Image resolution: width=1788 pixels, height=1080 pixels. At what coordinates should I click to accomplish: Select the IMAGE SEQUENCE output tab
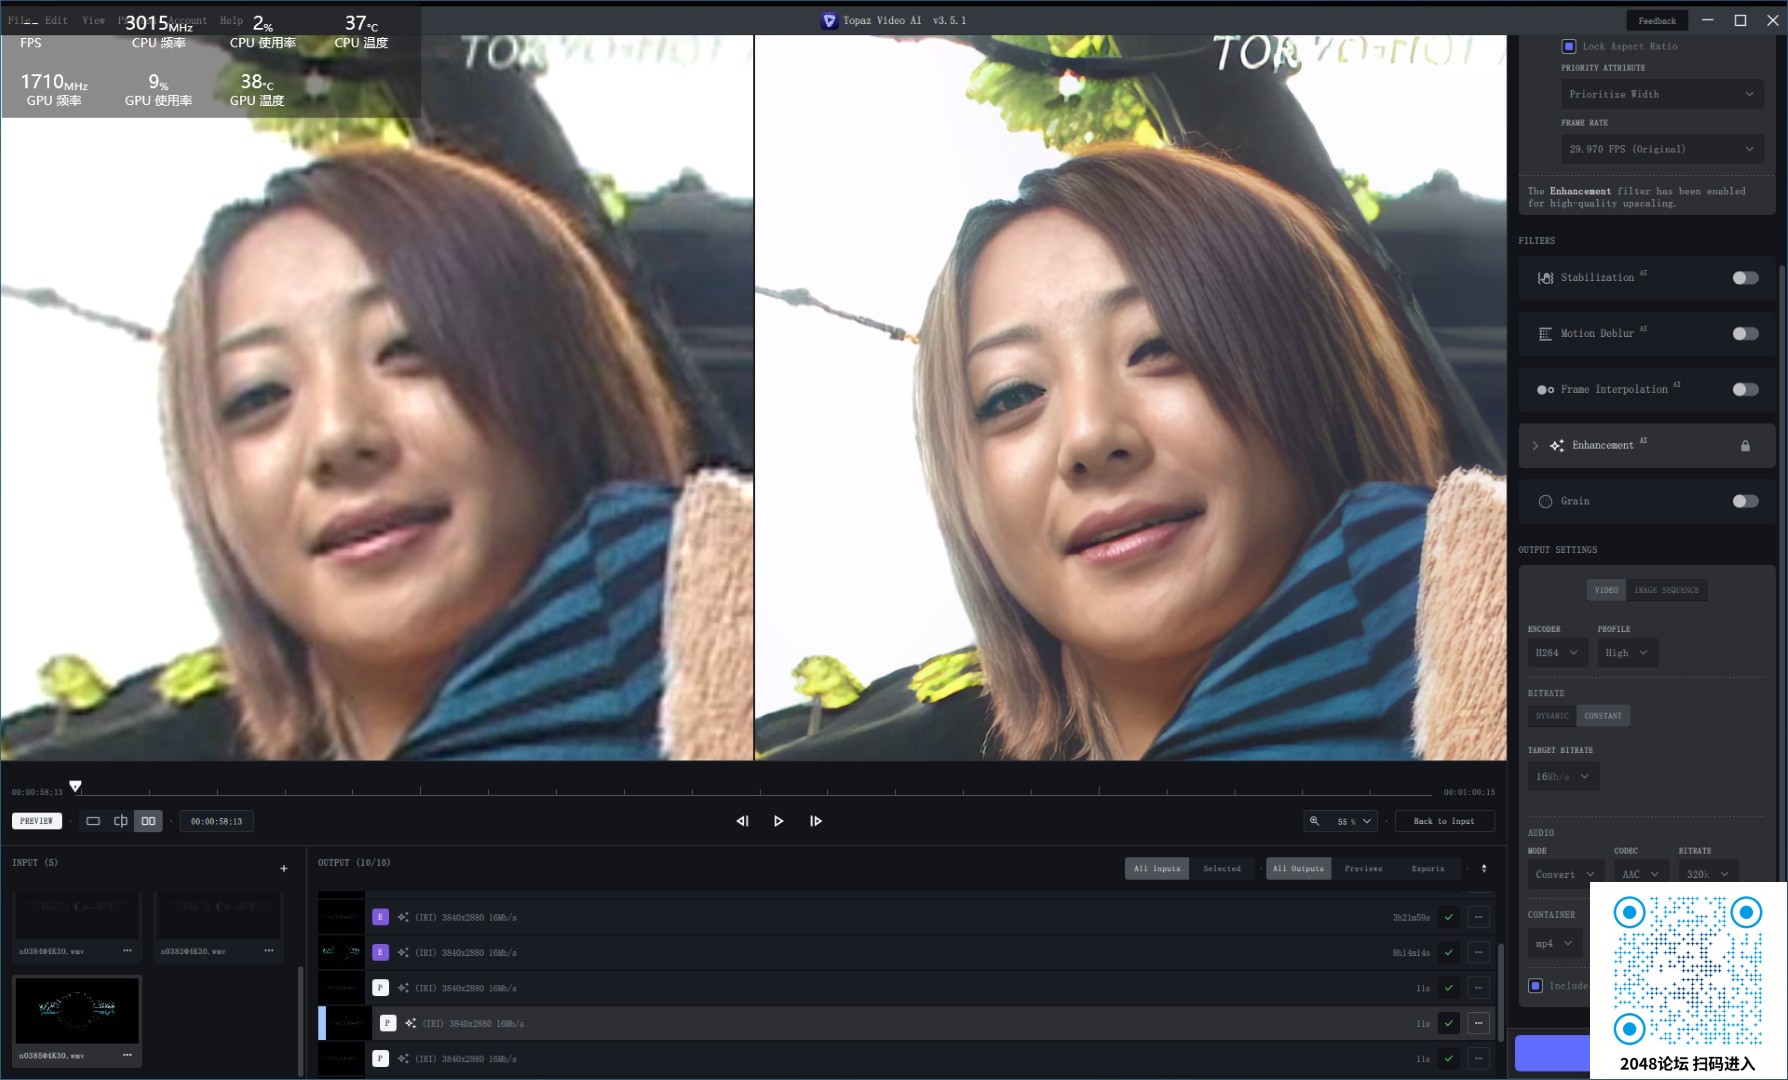(x=1666, y=590)
